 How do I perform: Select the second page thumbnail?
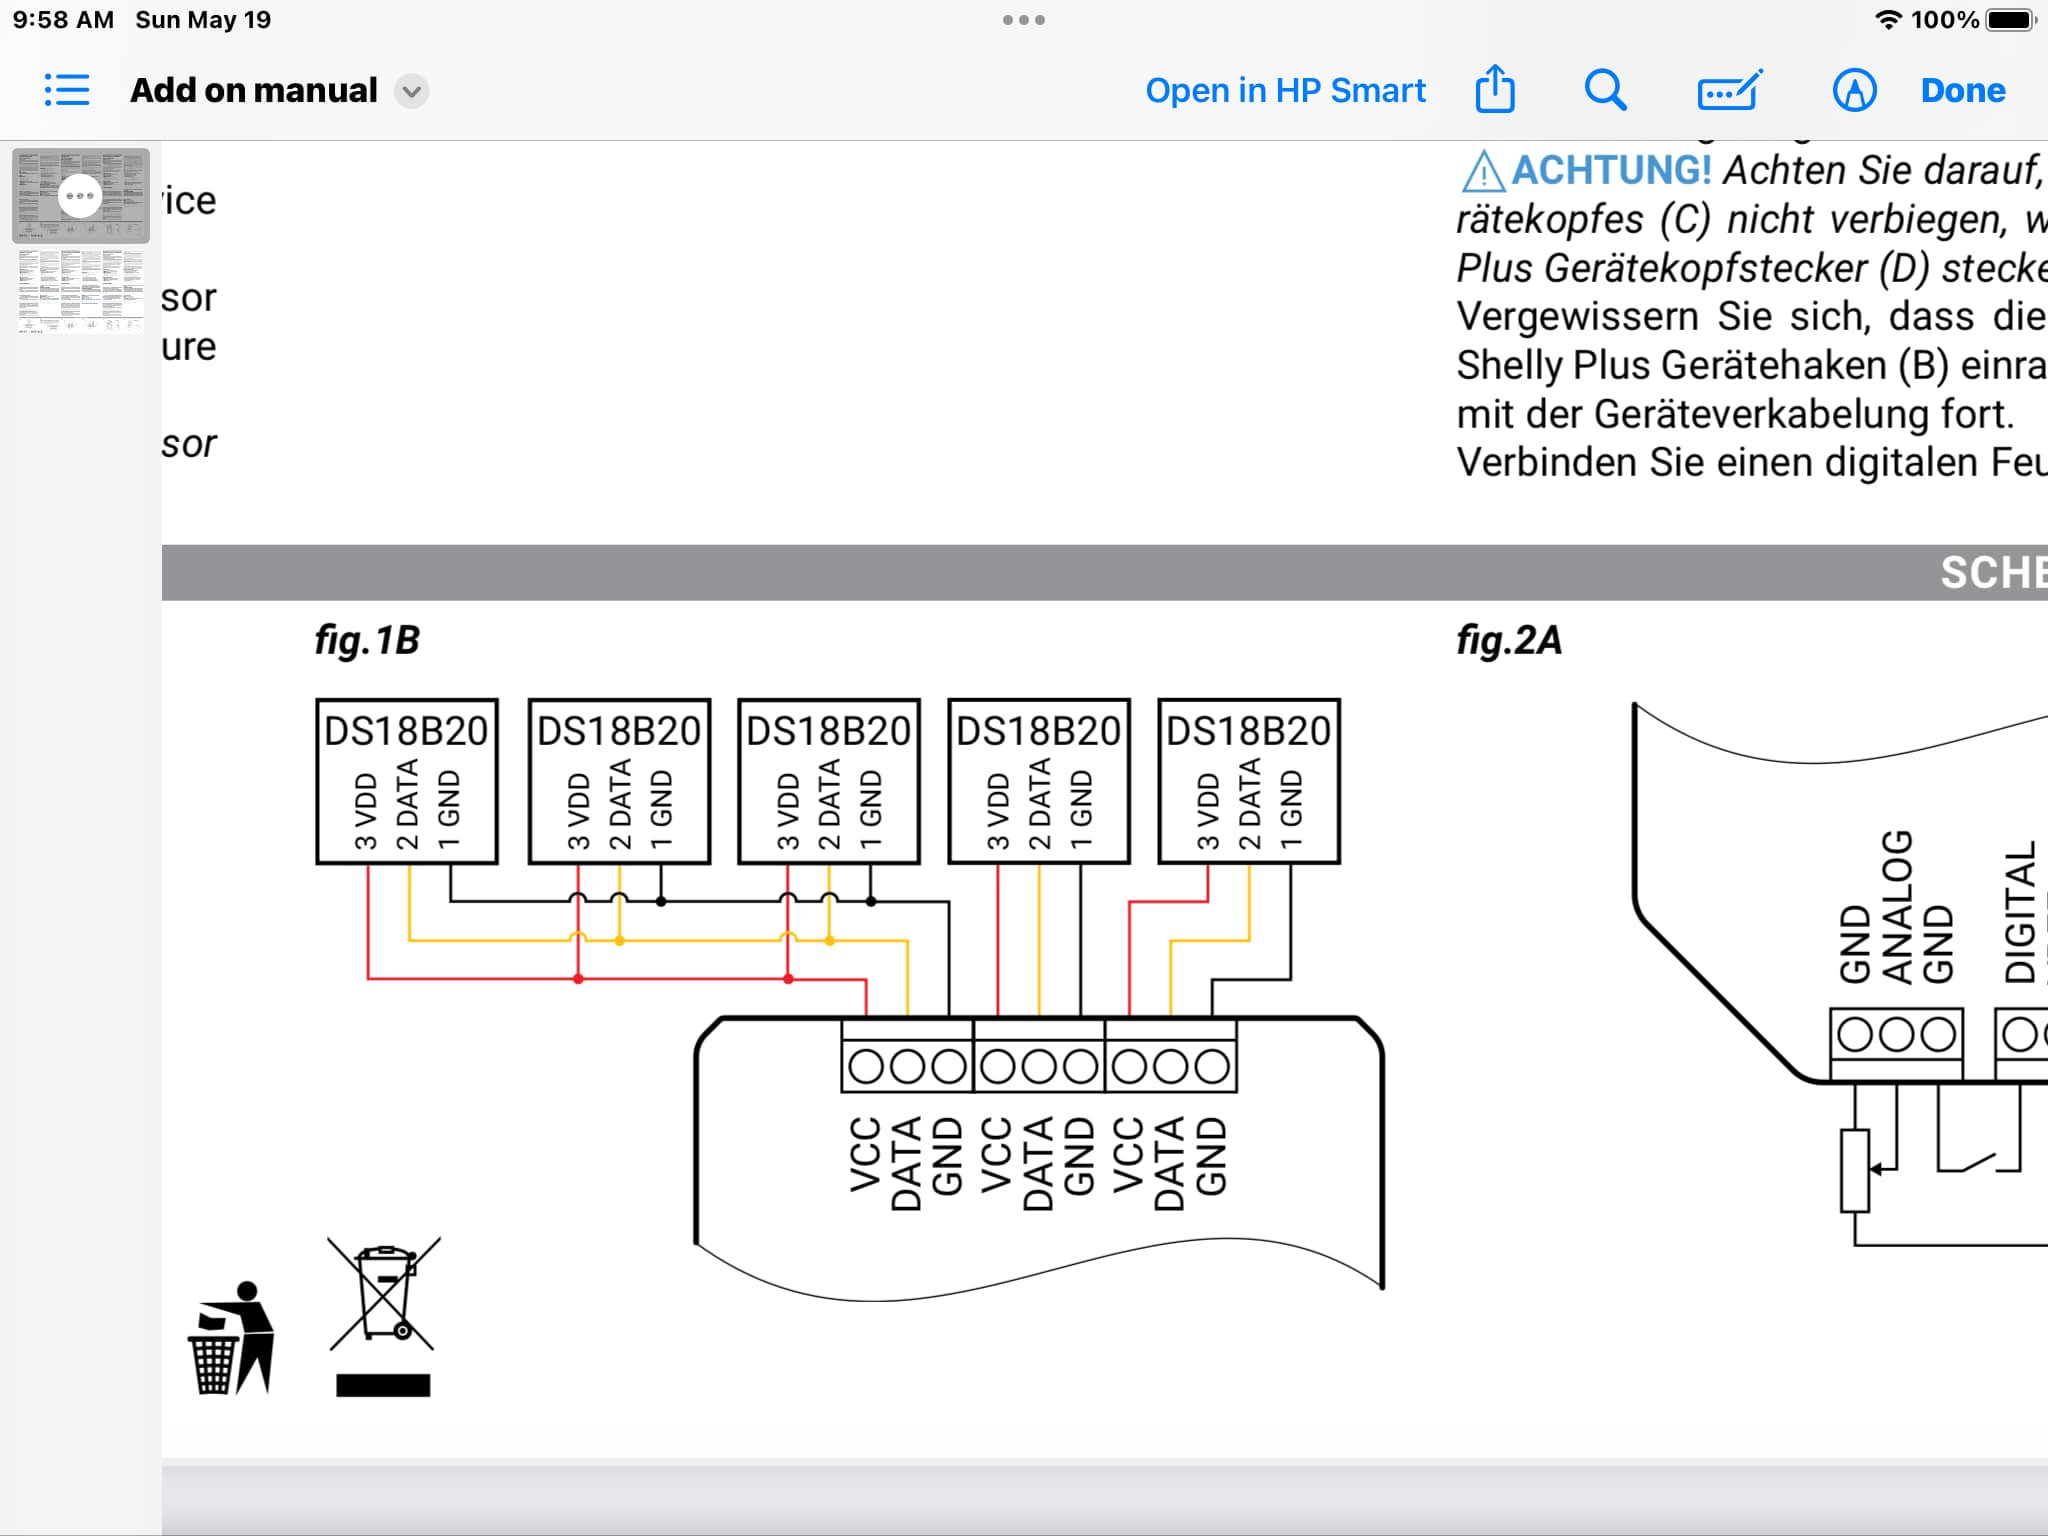pos(81,291)
